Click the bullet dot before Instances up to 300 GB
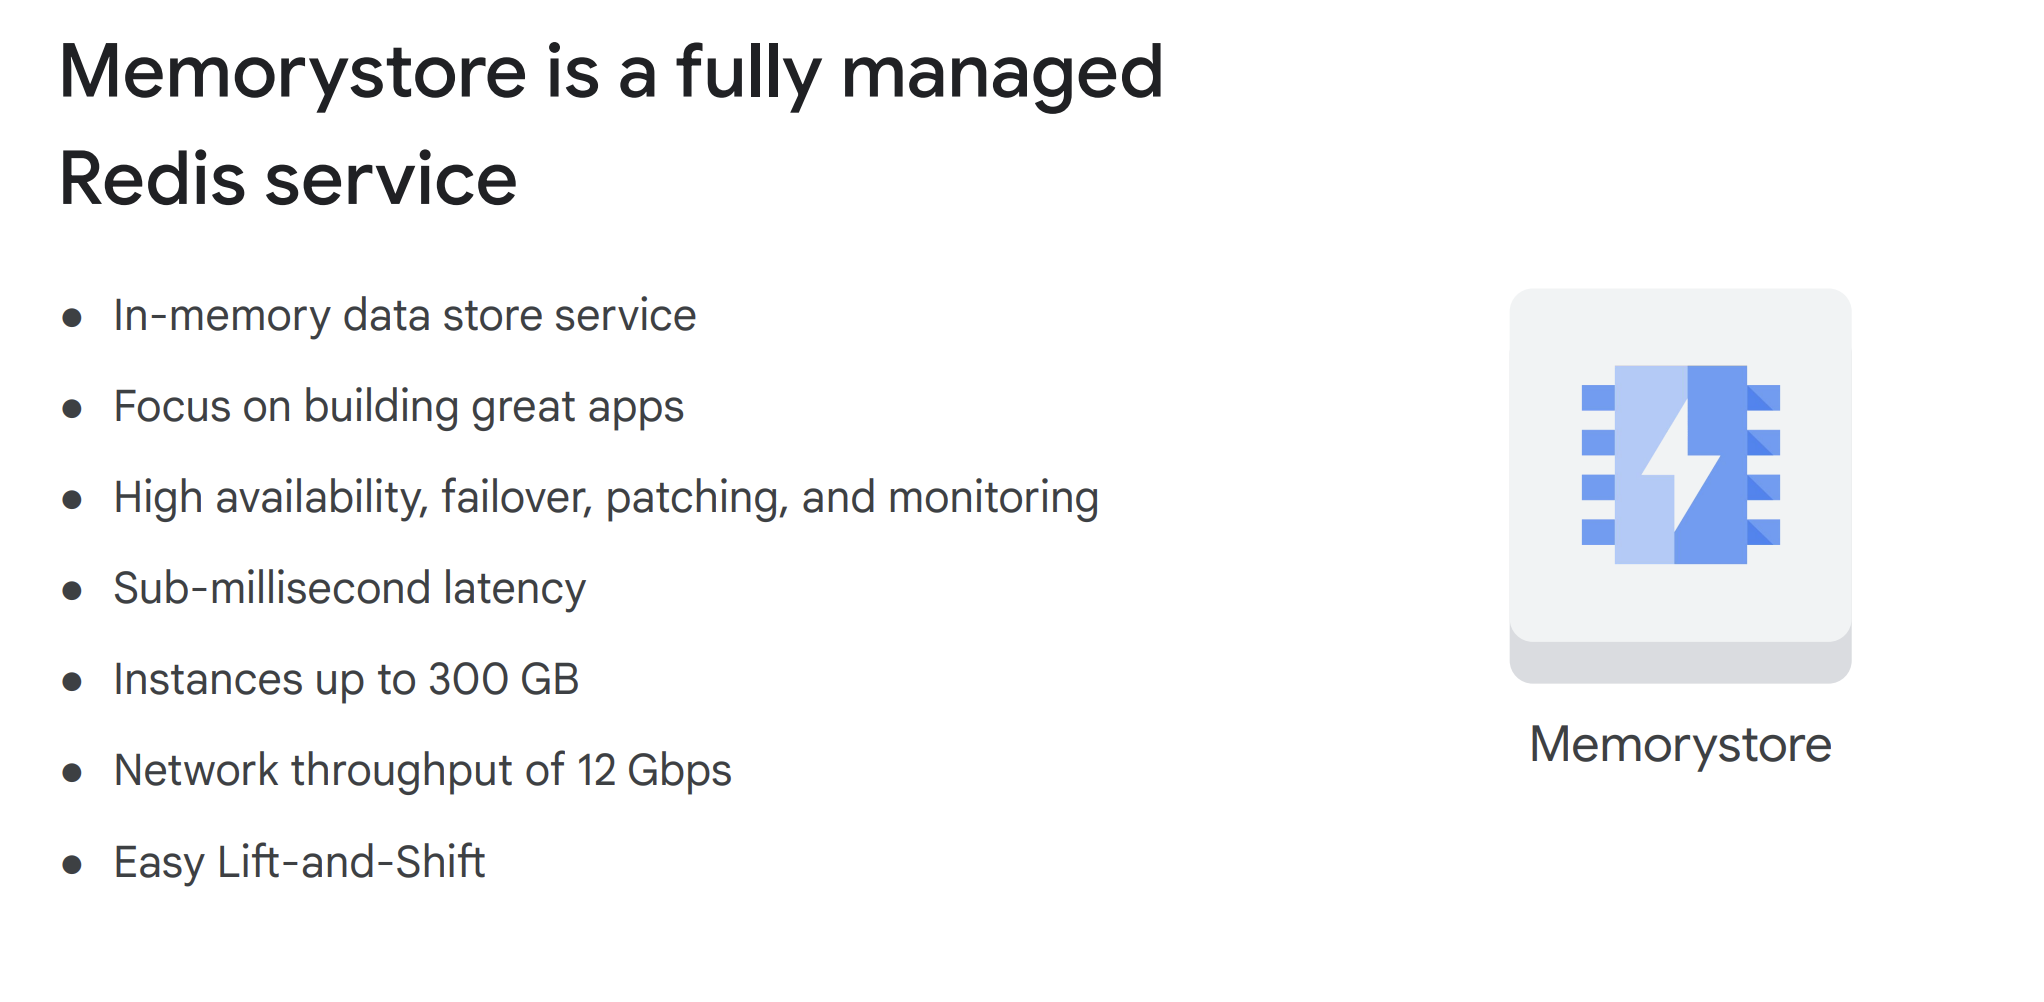The image size is (2044, 1002). pos(72,682)
